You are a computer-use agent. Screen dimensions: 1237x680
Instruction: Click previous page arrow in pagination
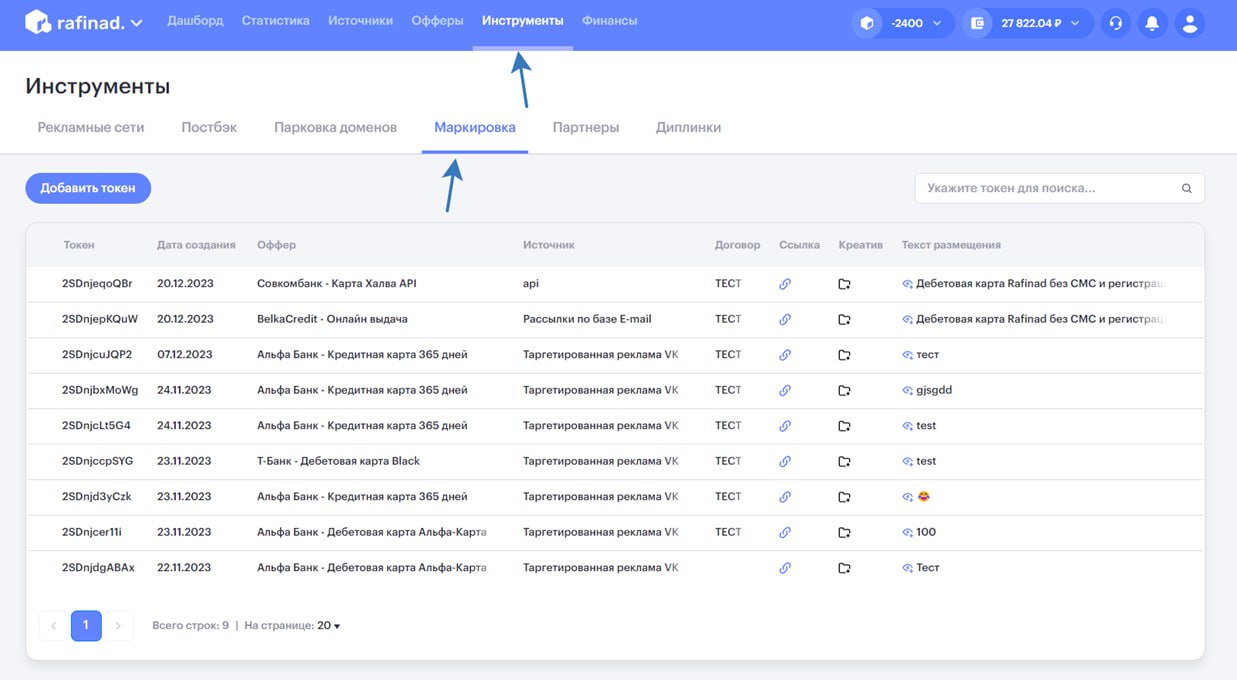[x=53, y=626]
